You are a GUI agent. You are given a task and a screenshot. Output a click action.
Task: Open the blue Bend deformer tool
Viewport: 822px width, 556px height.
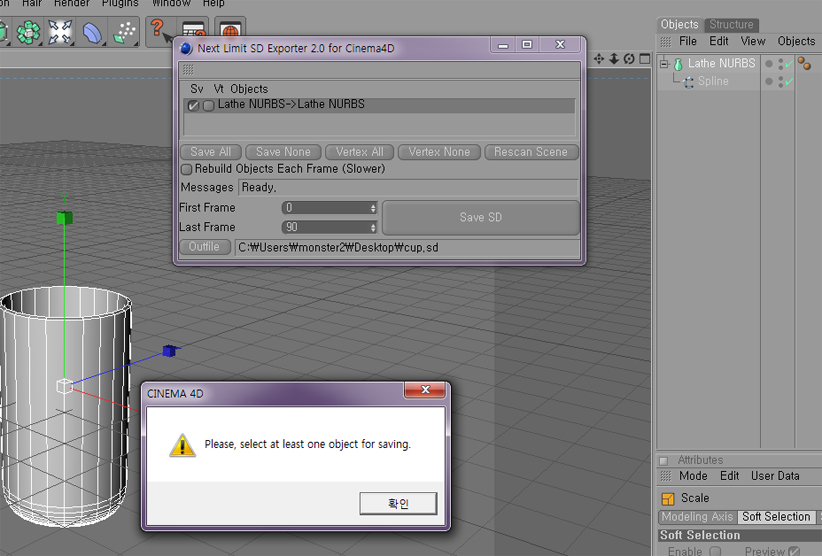click(x=92, y=32)
